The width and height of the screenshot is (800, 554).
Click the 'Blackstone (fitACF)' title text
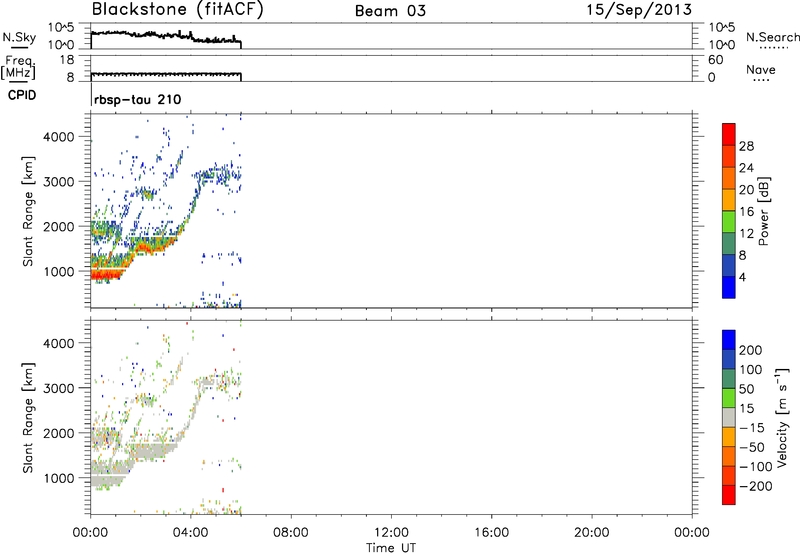coord(178,10)
